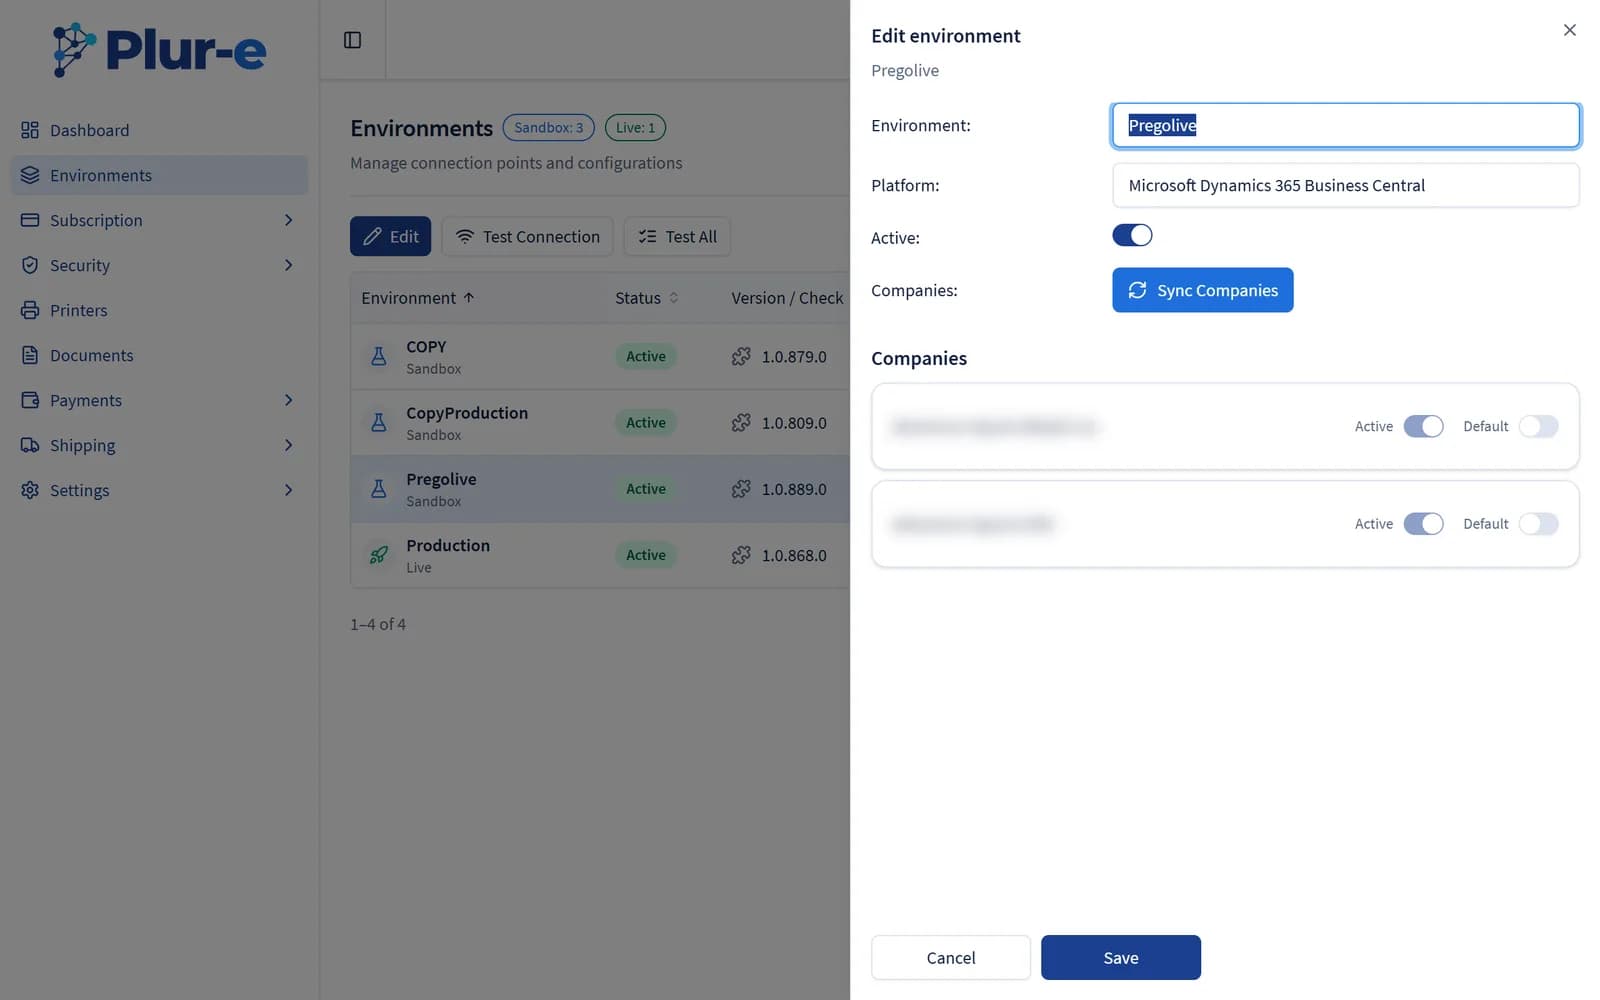Click the Sync Companies button
The image size is (1600, 1000).
click(1202, 290)
